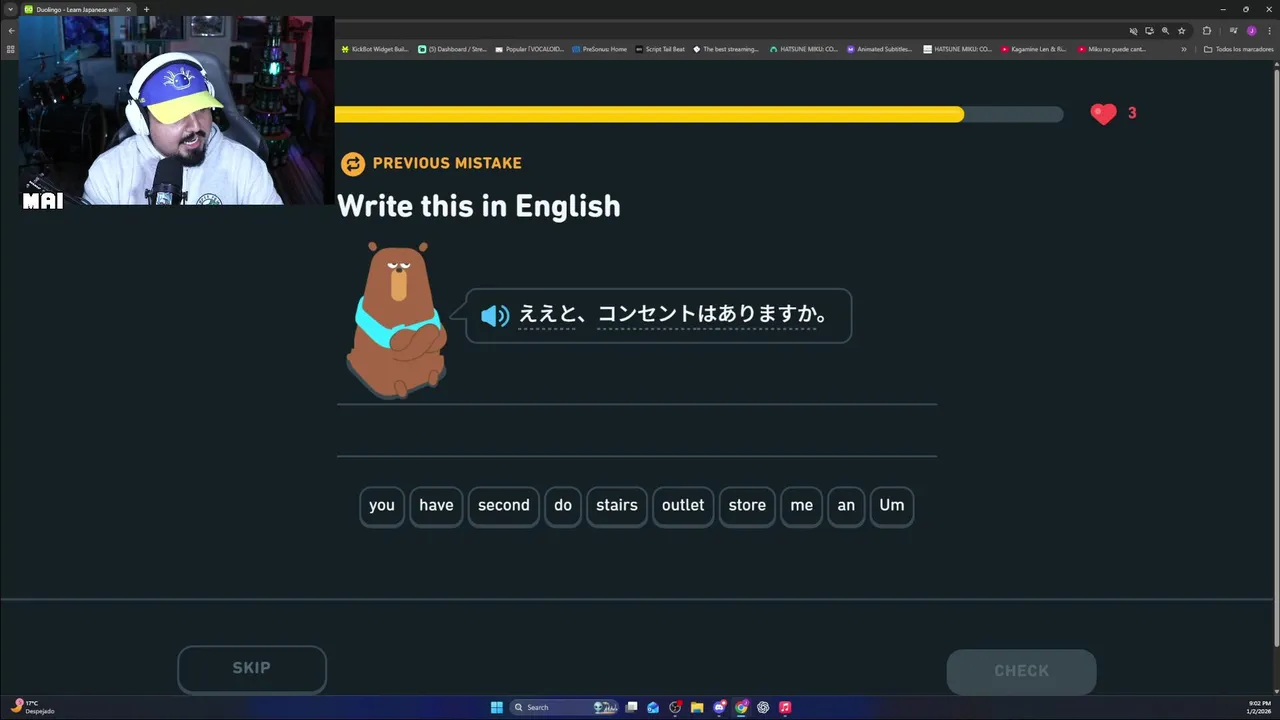The width and height of the screenshot is (1280, 720).
Task: Open the browser extensions puzzle icon
Action: [1207, 31]
